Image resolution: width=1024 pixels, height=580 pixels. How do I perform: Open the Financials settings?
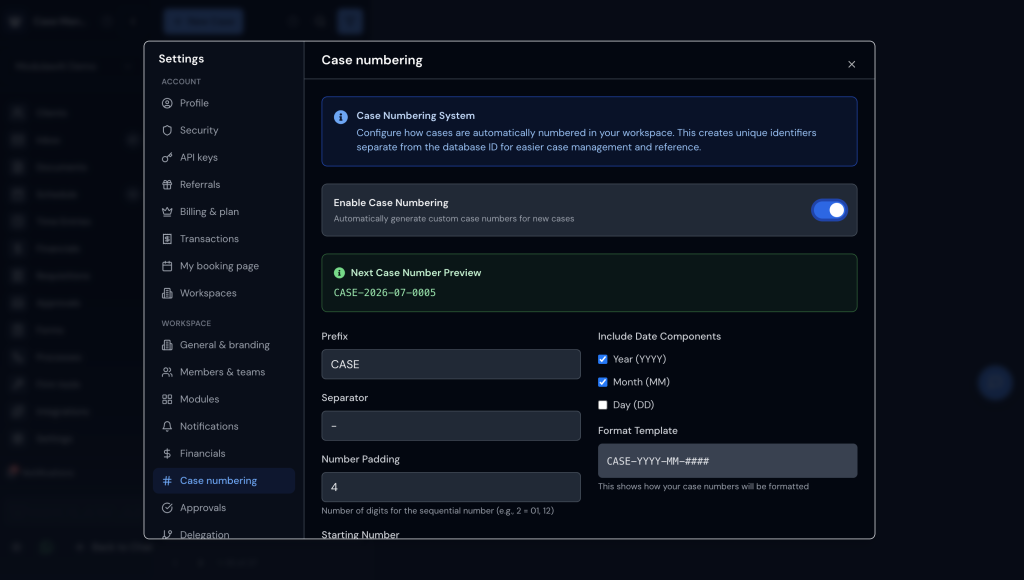click(x=224, y=453)
